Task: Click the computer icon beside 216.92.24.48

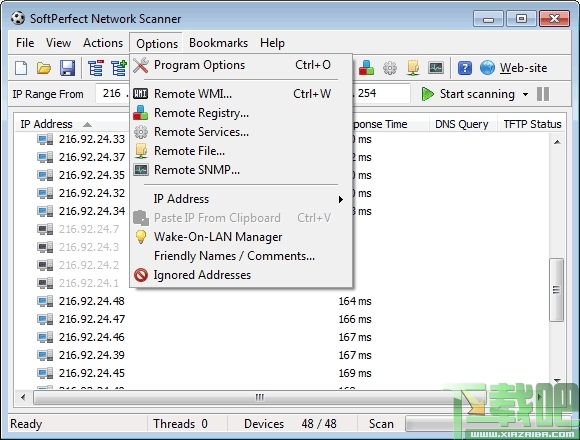Action: (45, 301)
